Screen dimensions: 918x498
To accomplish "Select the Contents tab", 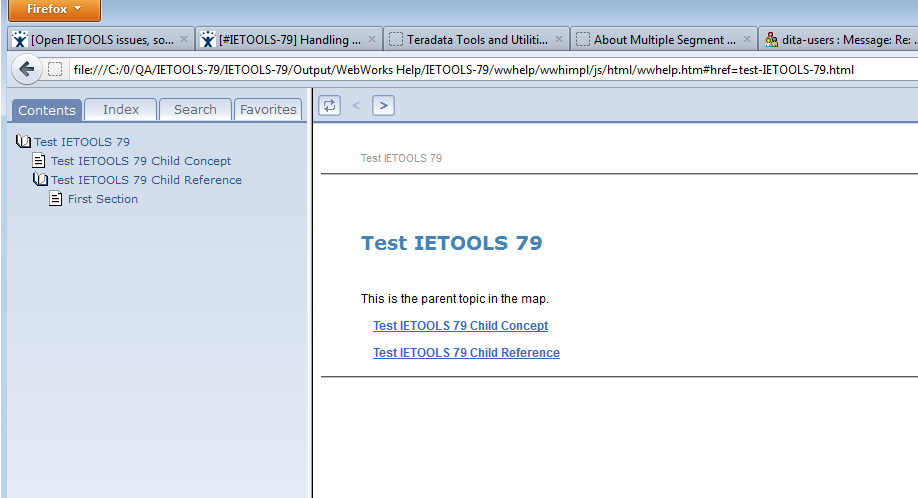I will (47, 110).
